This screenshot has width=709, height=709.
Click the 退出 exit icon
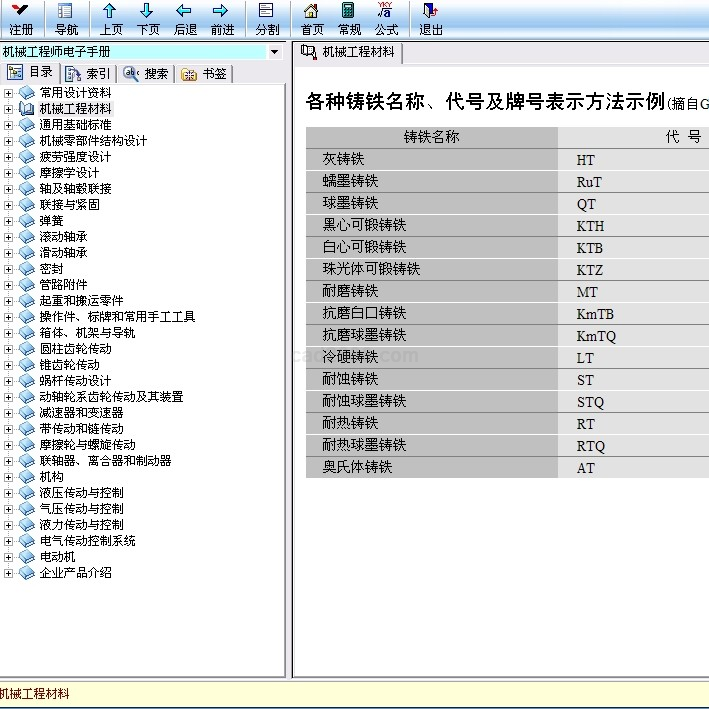point(431,18)
